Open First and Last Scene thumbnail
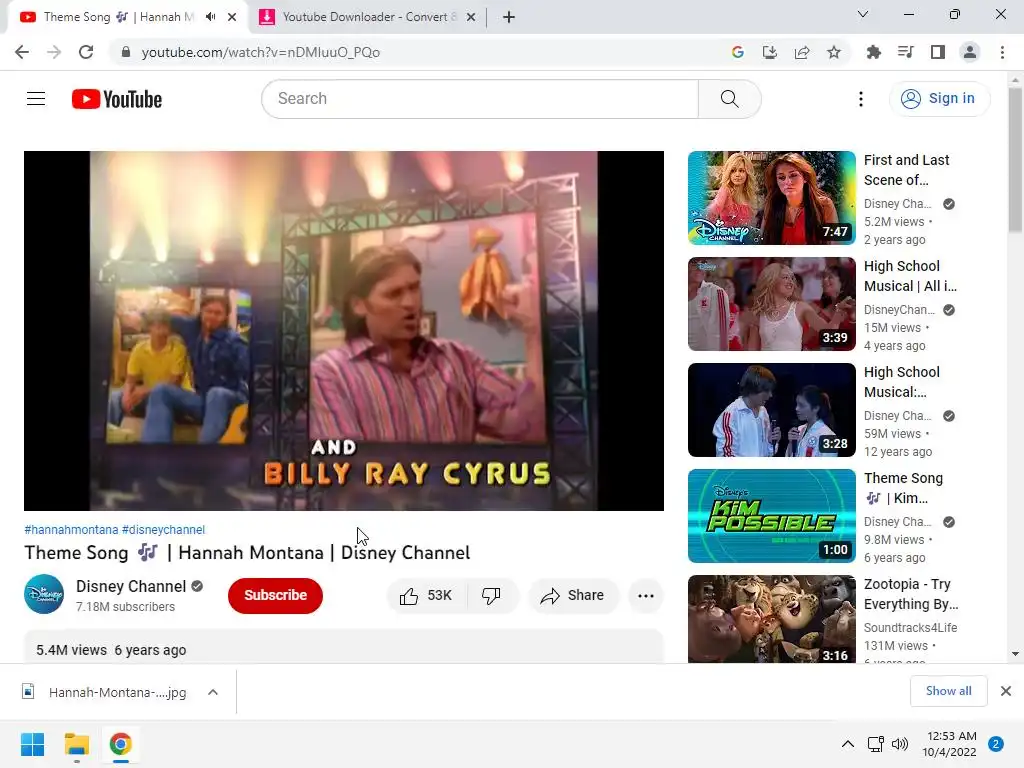This screenshot has height=768, width=1024. (x=771, y=198)
